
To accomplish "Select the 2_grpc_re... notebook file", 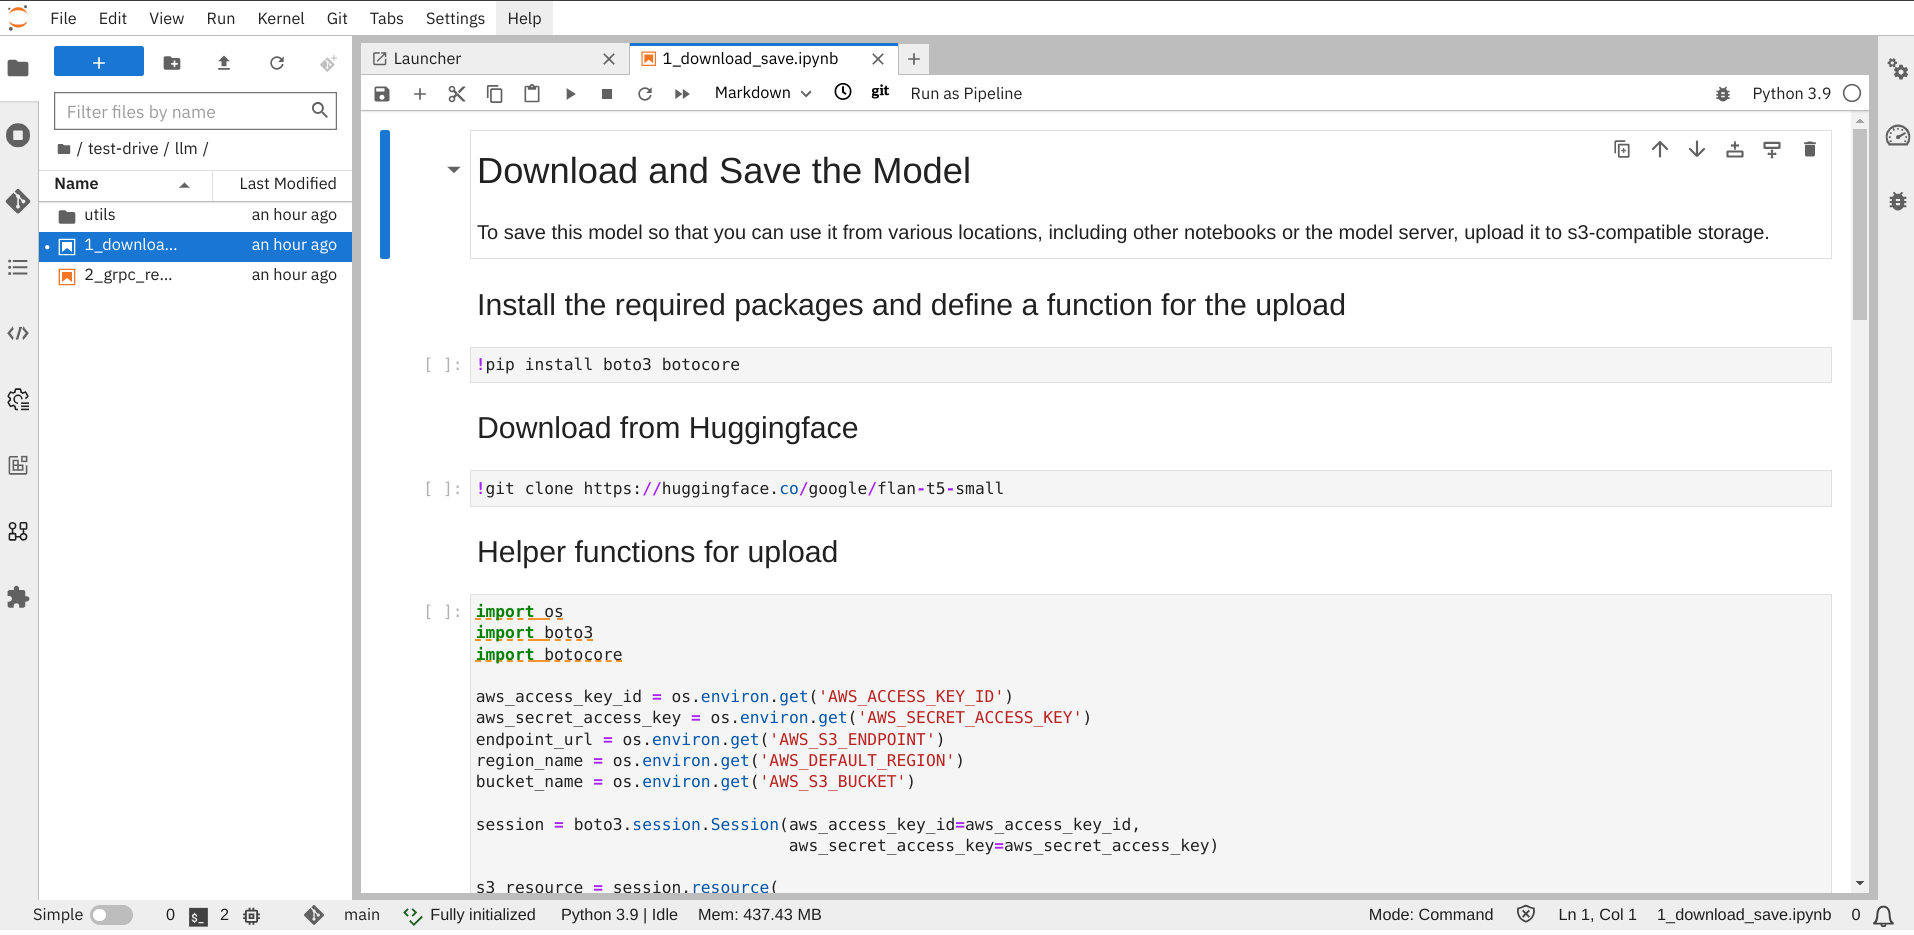I will pyautogui.click(x=196, y=275).
